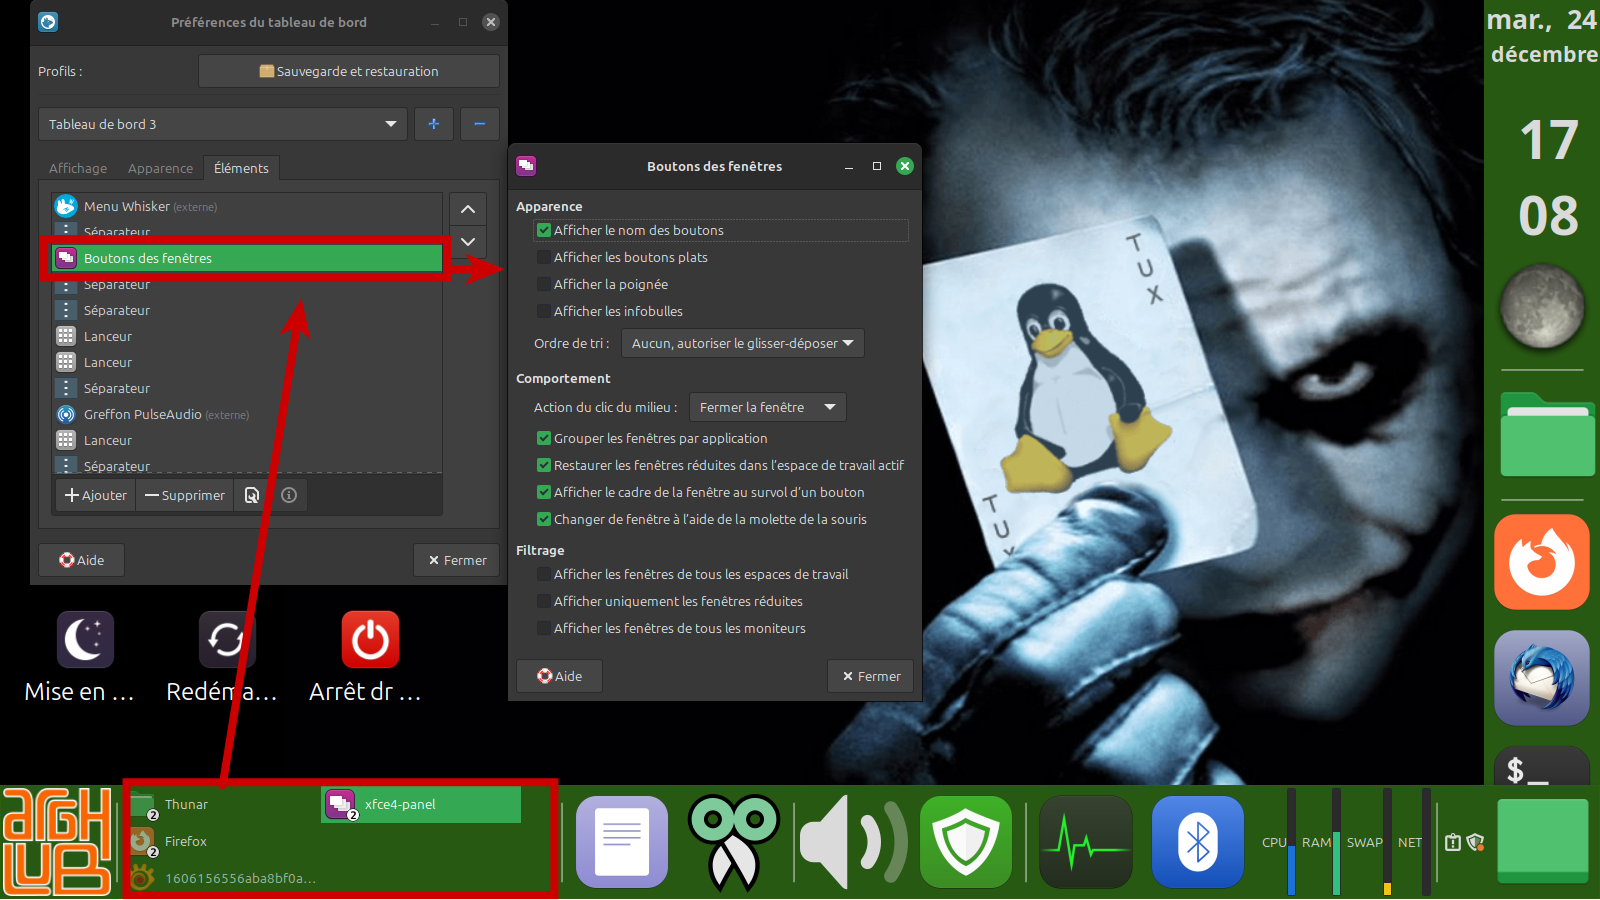Click Aide in Préférences du tableau de bord

pos(82,560)
